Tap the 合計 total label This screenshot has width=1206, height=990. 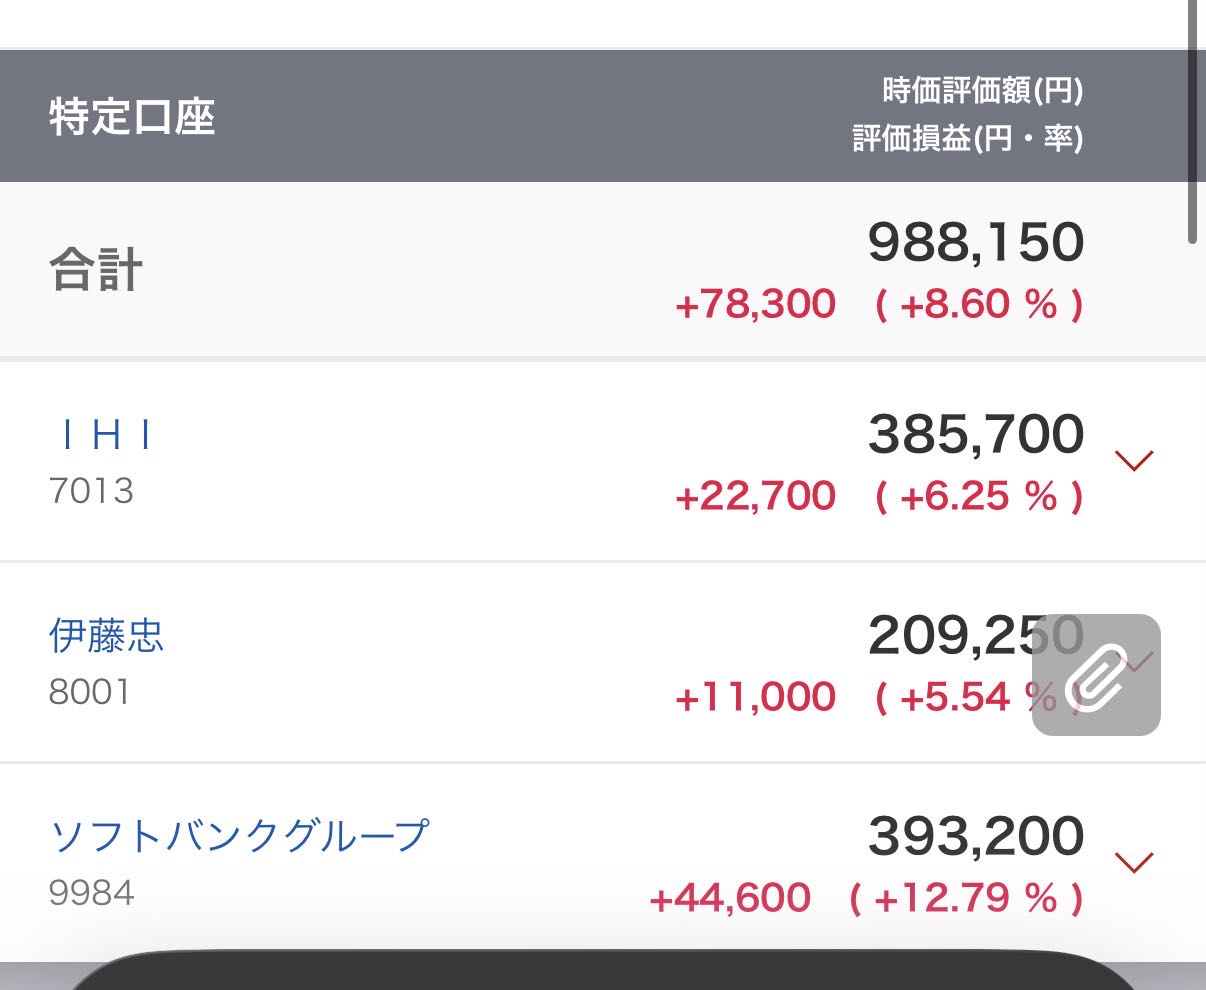tap(96, 270)
